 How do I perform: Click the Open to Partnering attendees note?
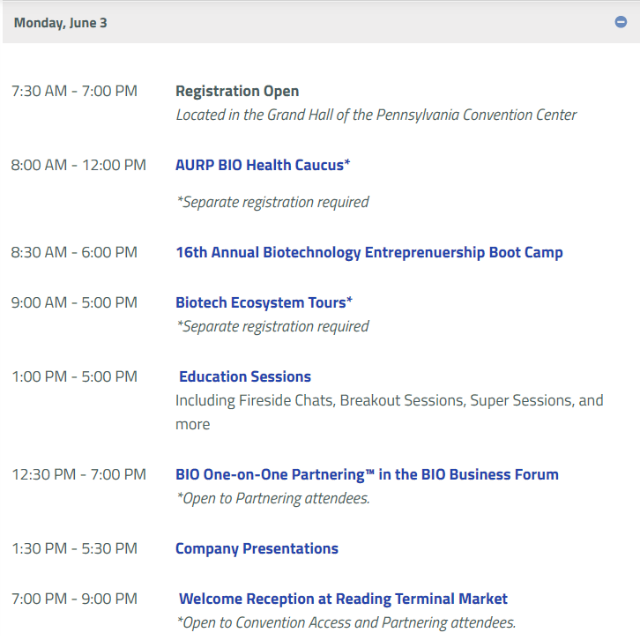[x=273, y=498]
